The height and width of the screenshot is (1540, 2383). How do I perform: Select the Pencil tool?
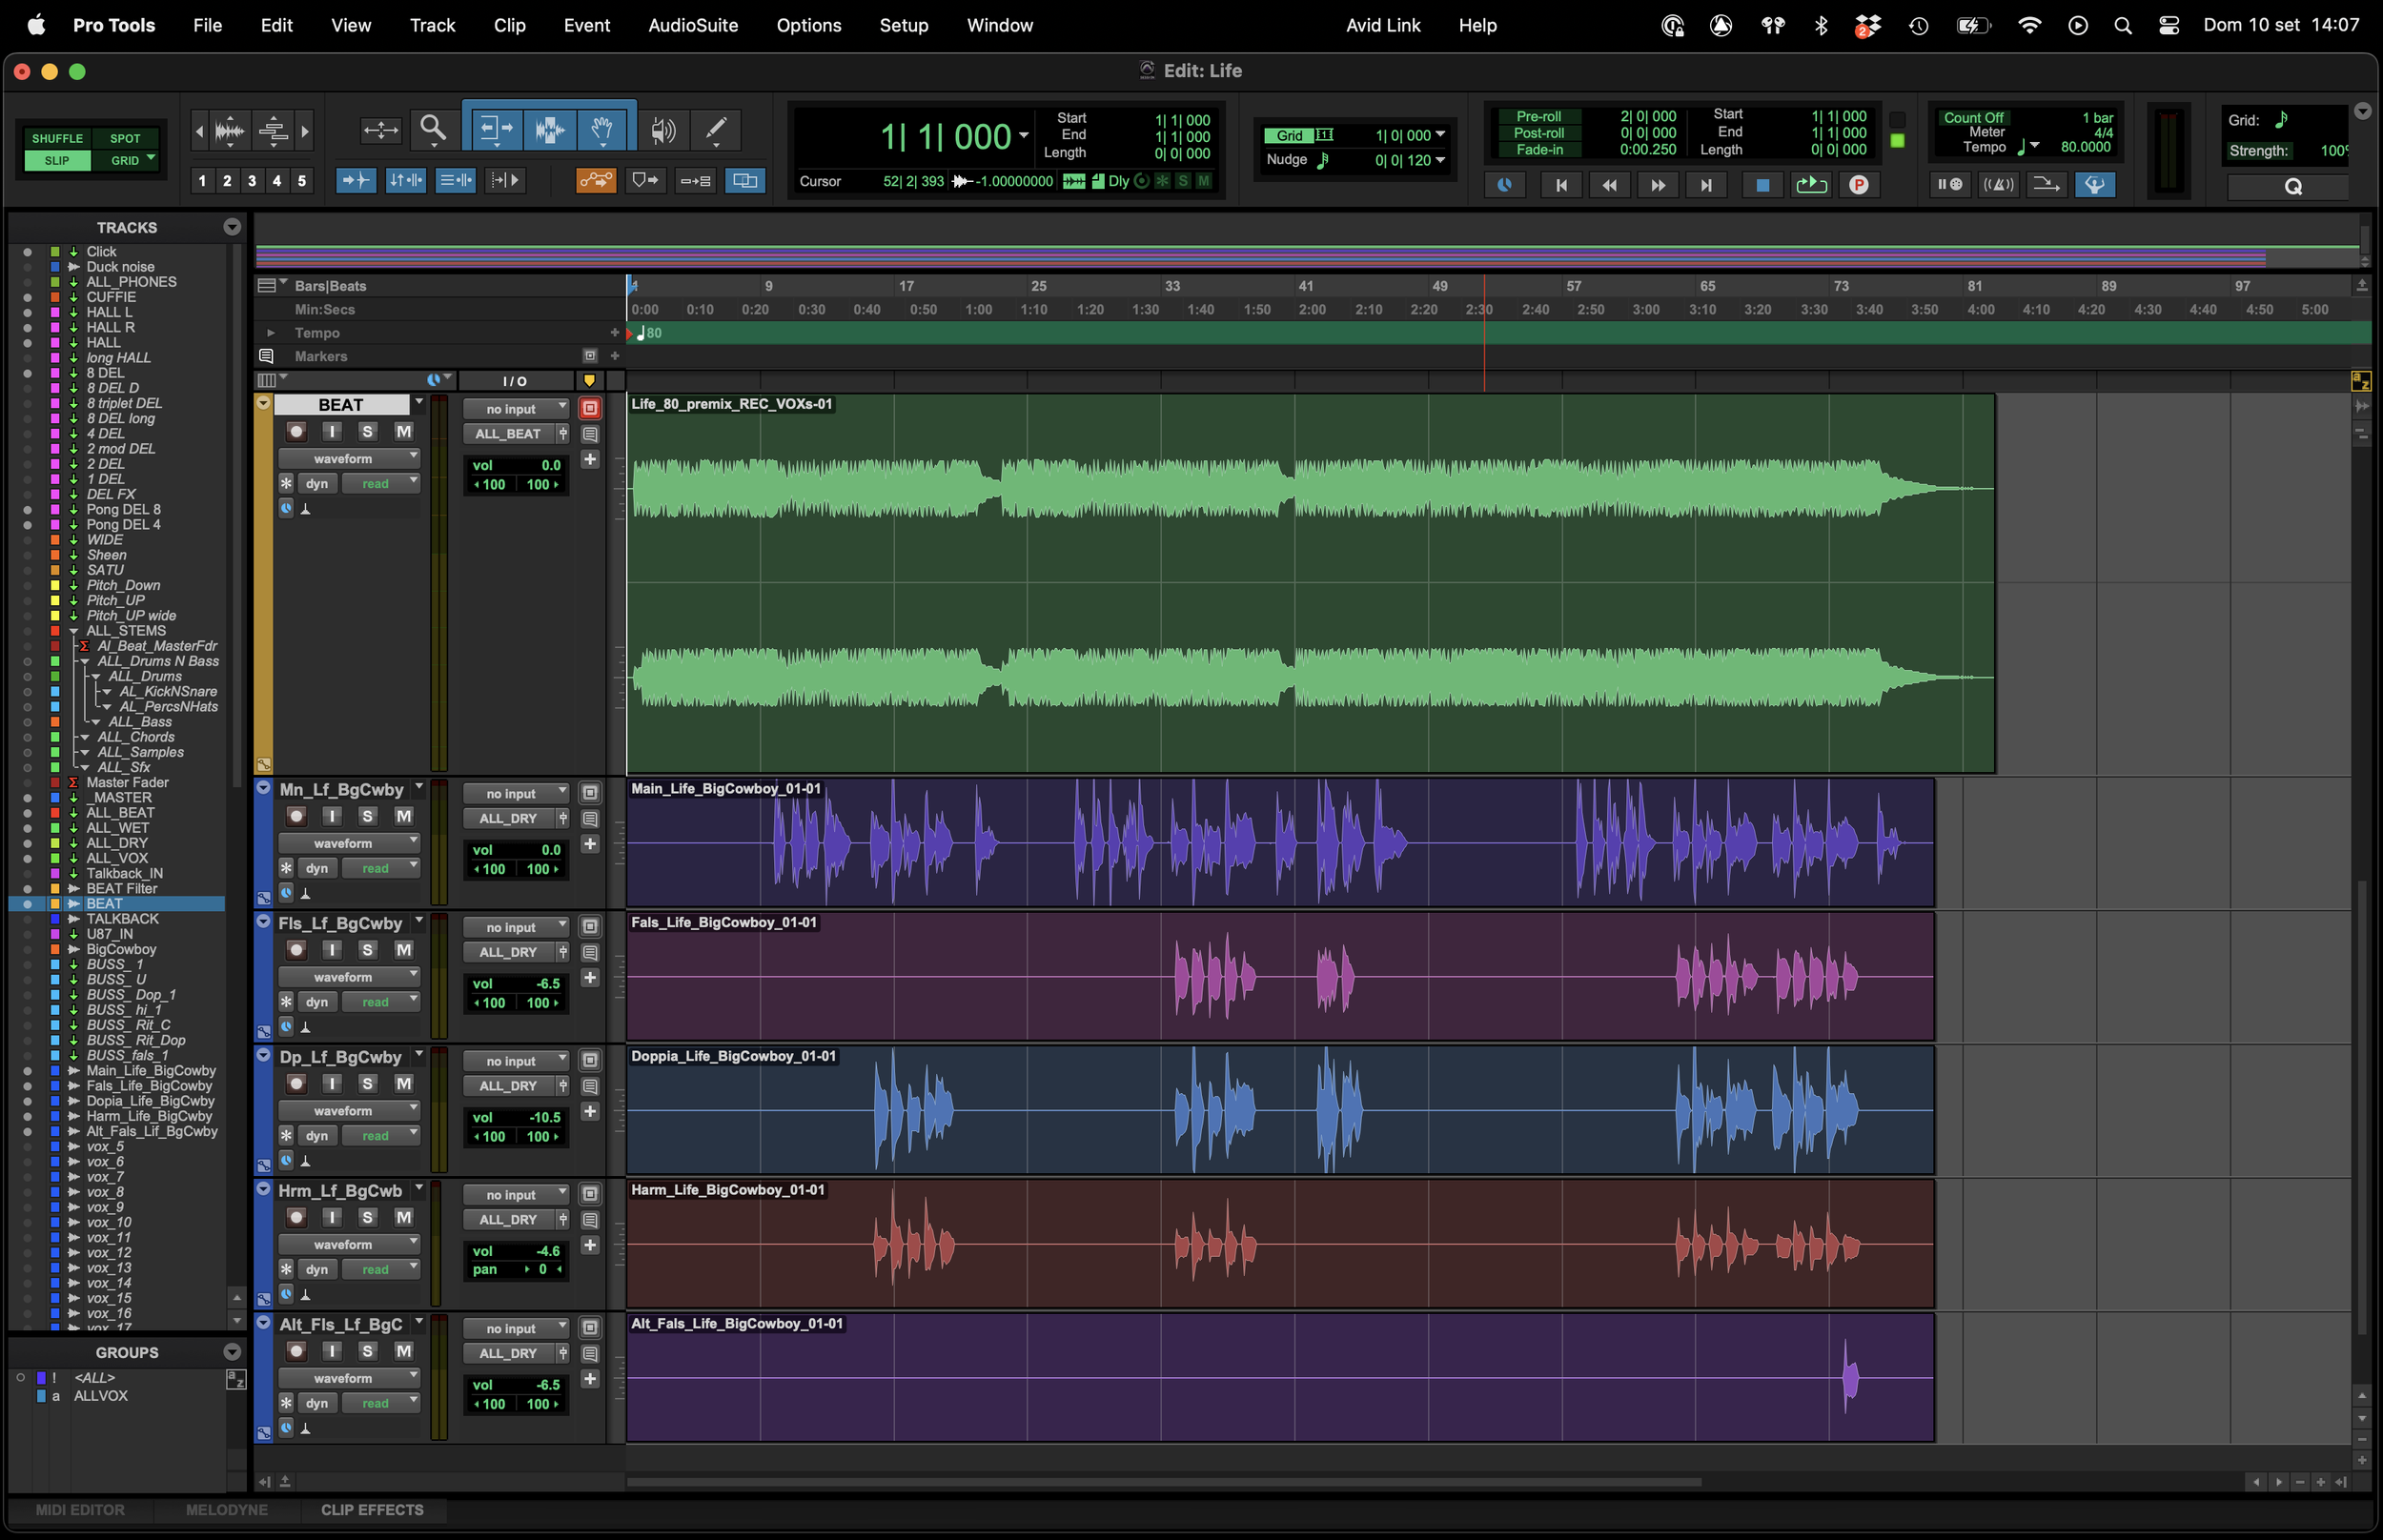tap(716, 129)
